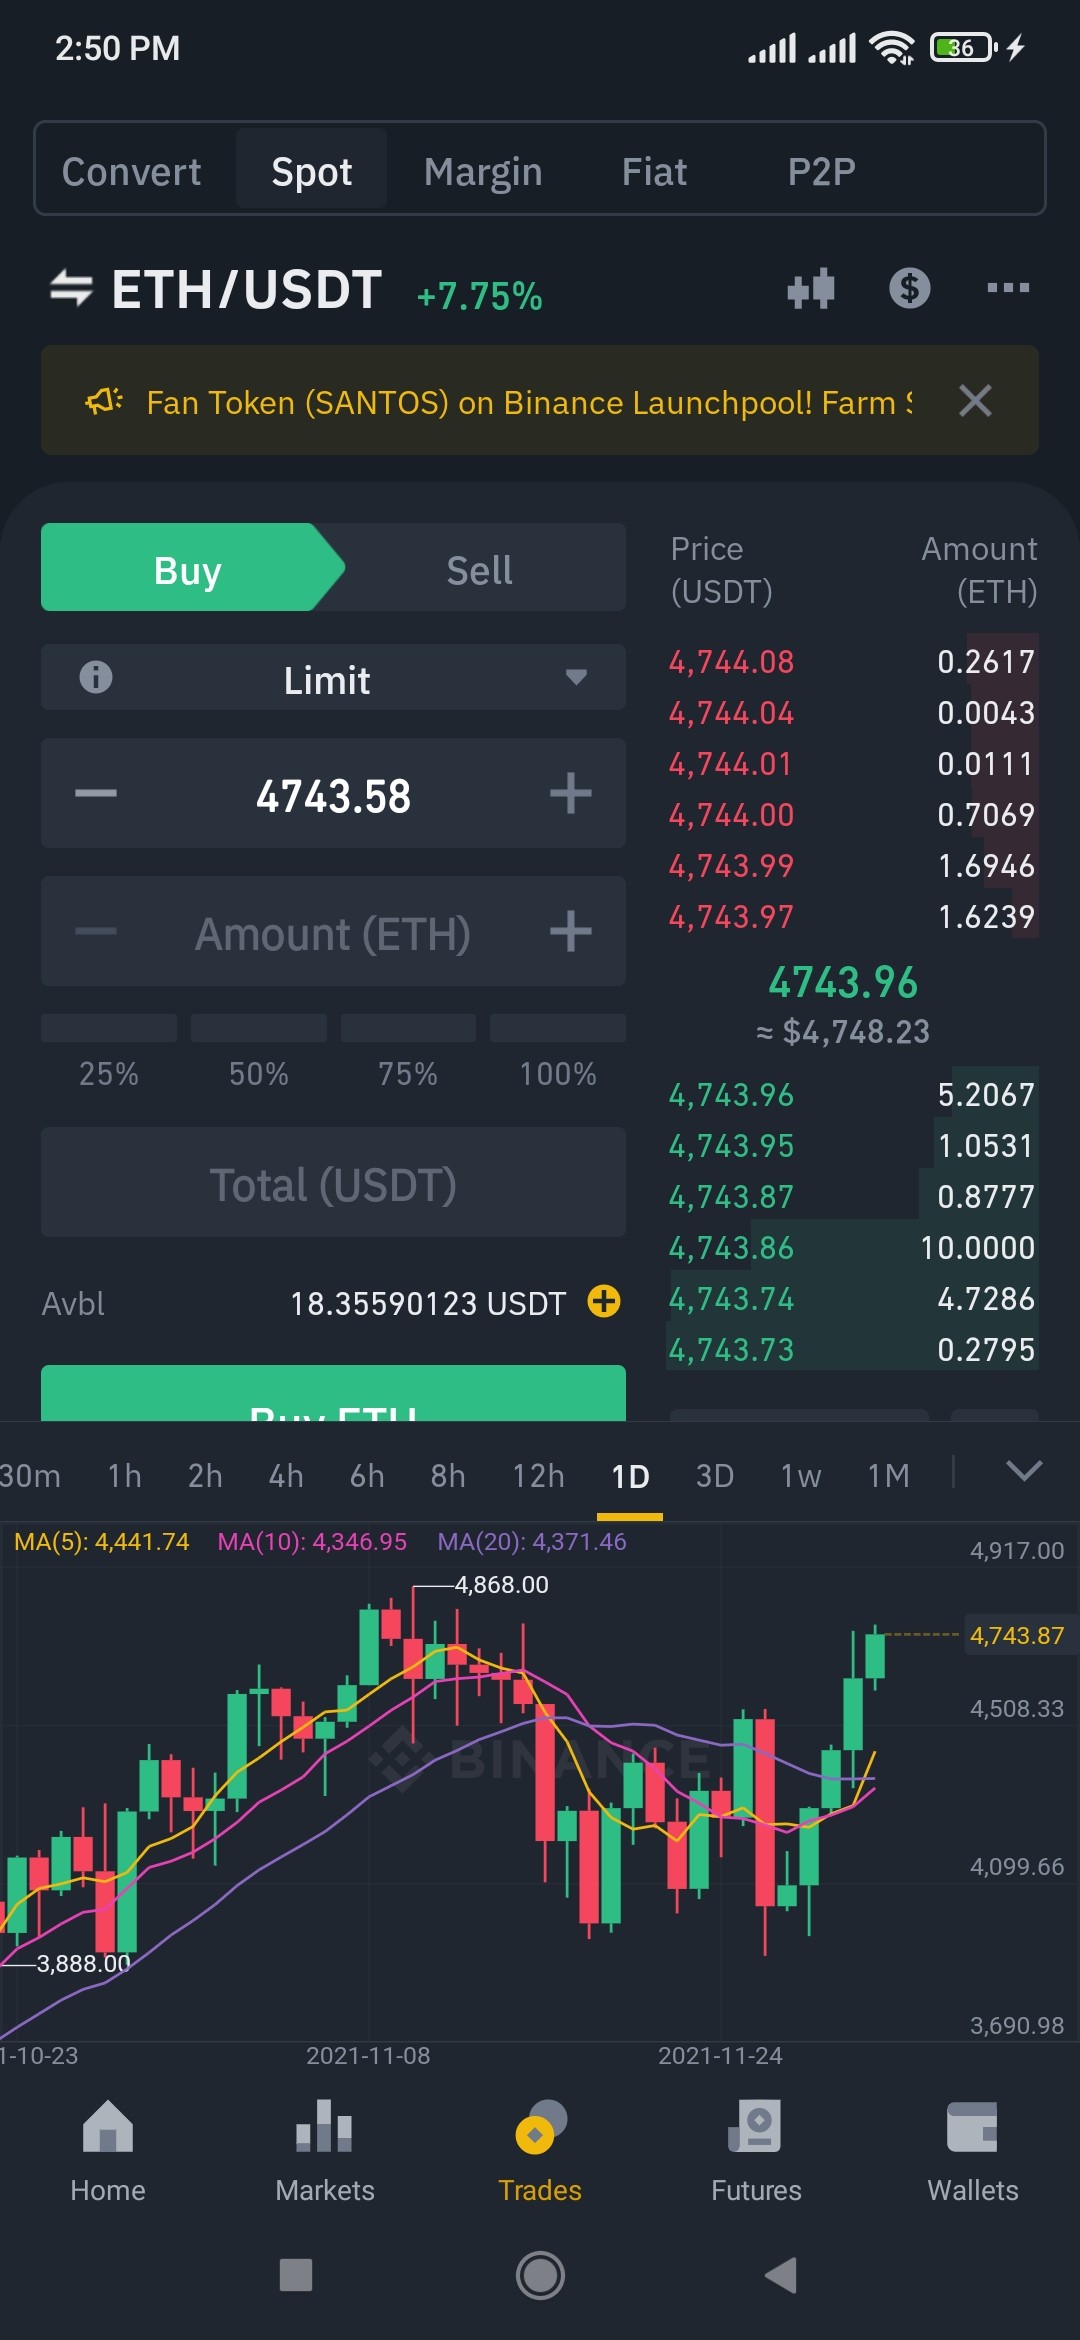Screen dimensions: 1080x2340
Task: Tap the MA(10) indicator label
Action: coord(312,1541)
